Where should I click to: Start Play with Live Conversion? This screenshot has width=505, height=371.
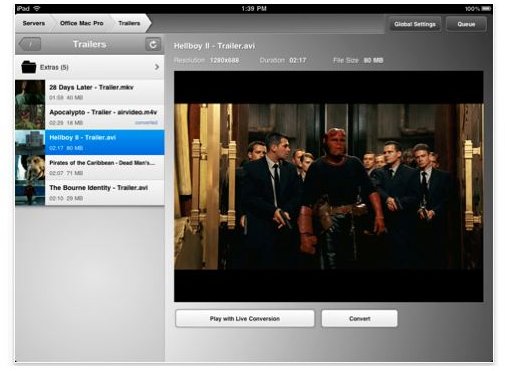tap(245, 319)
